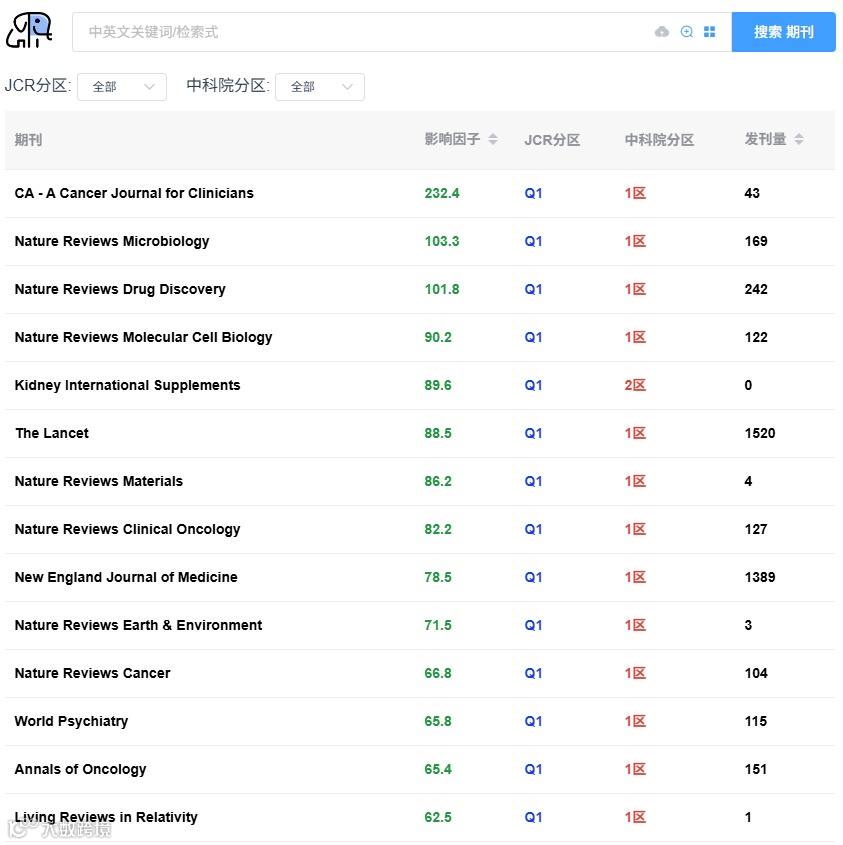Open Nature Reviews Molecular Cell Biology
The image size is (843, 845).
(x=143, y=337)
